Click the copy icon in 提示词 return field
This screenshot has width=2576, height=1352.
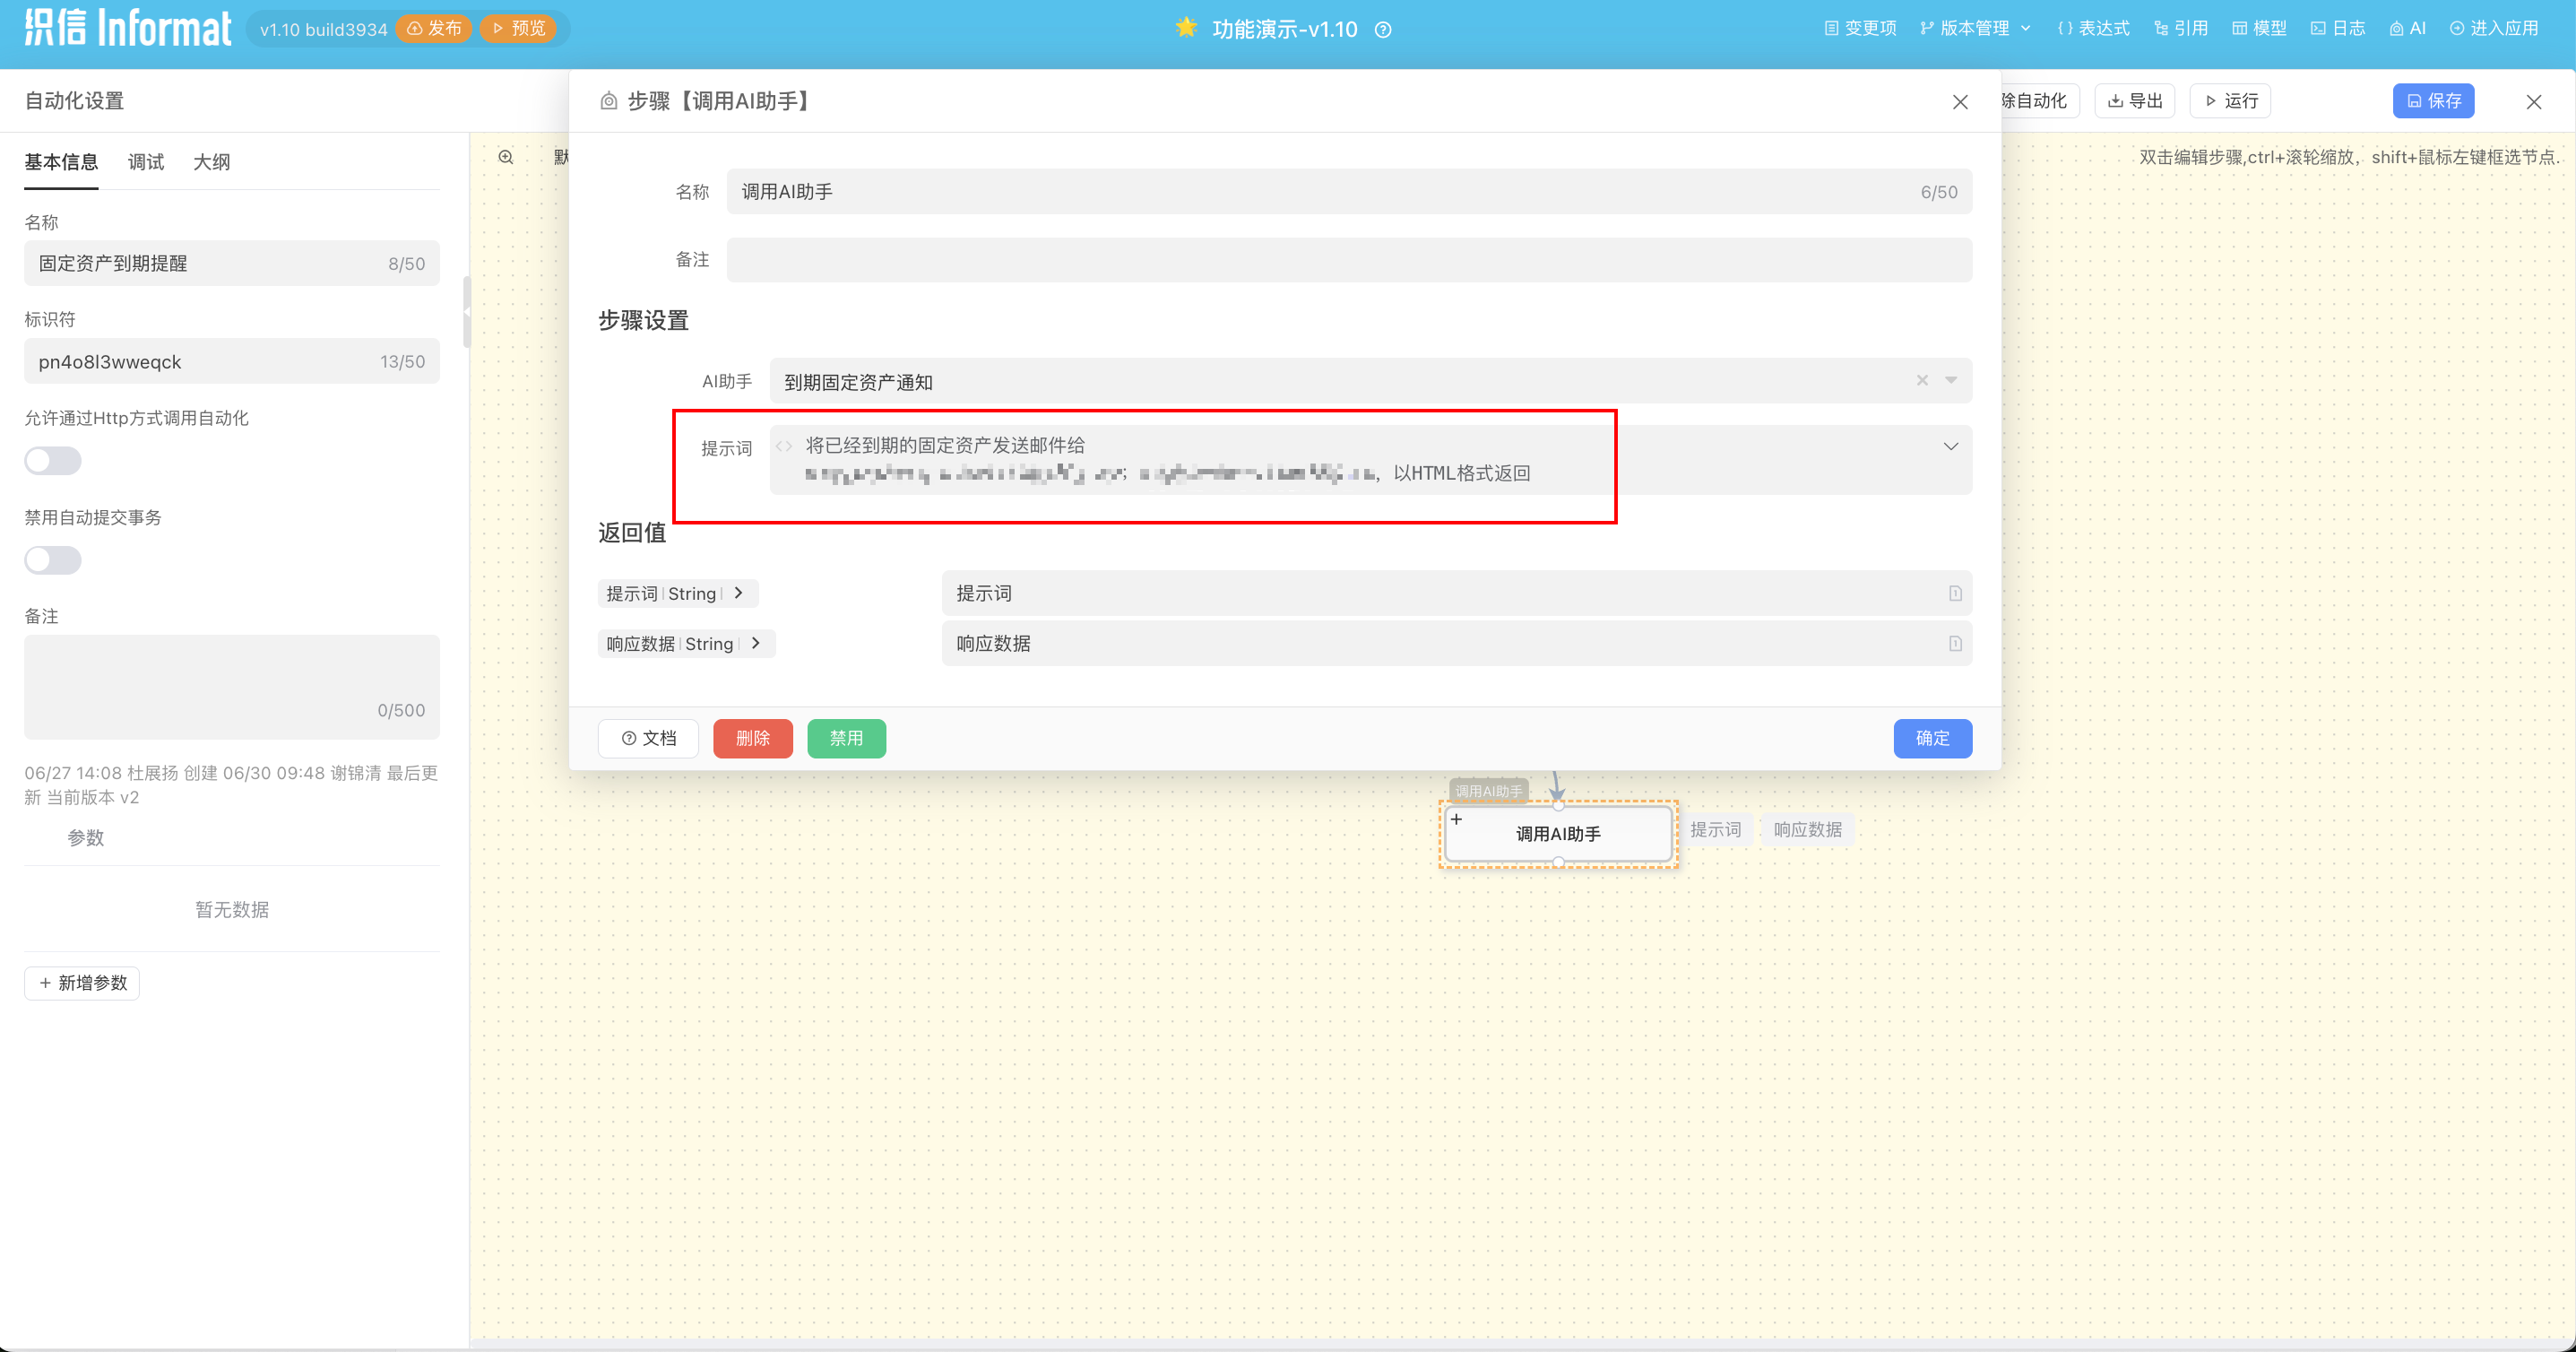[1954, 593]
